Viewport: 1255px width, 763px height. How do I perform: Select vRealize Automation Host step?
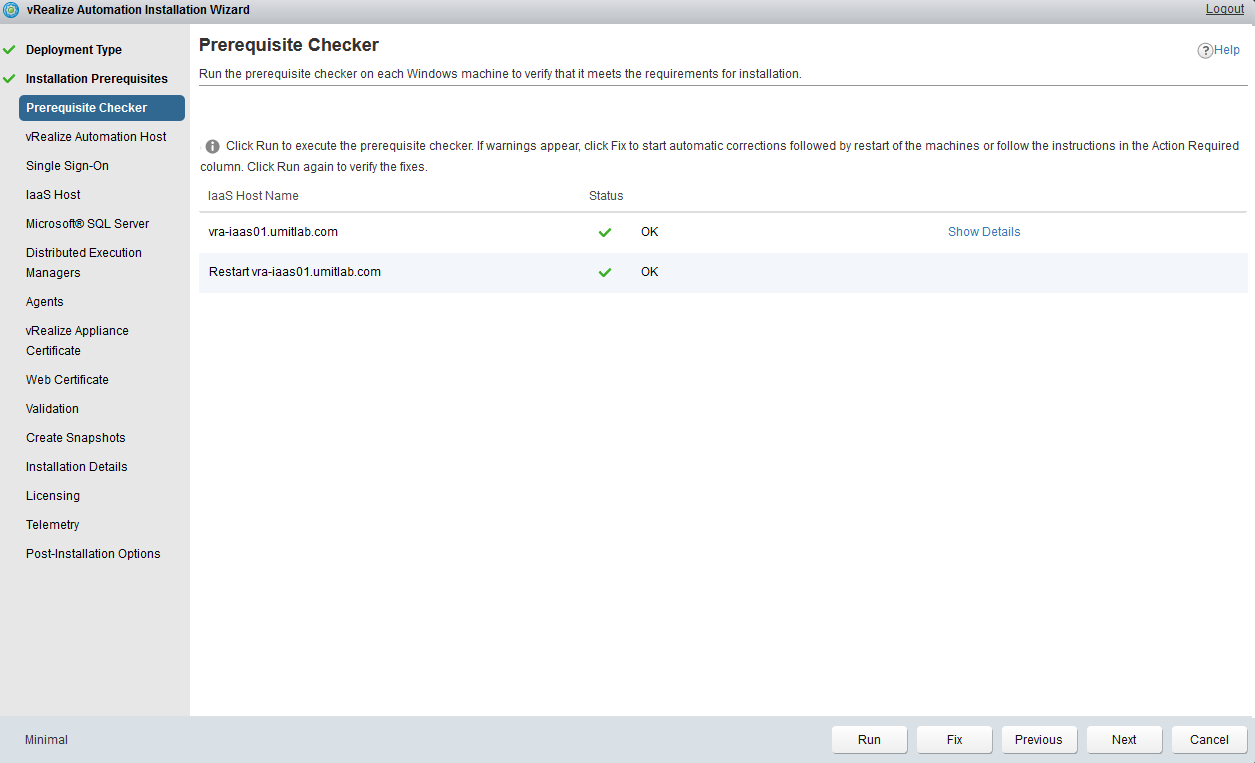[x=96, y=137]
